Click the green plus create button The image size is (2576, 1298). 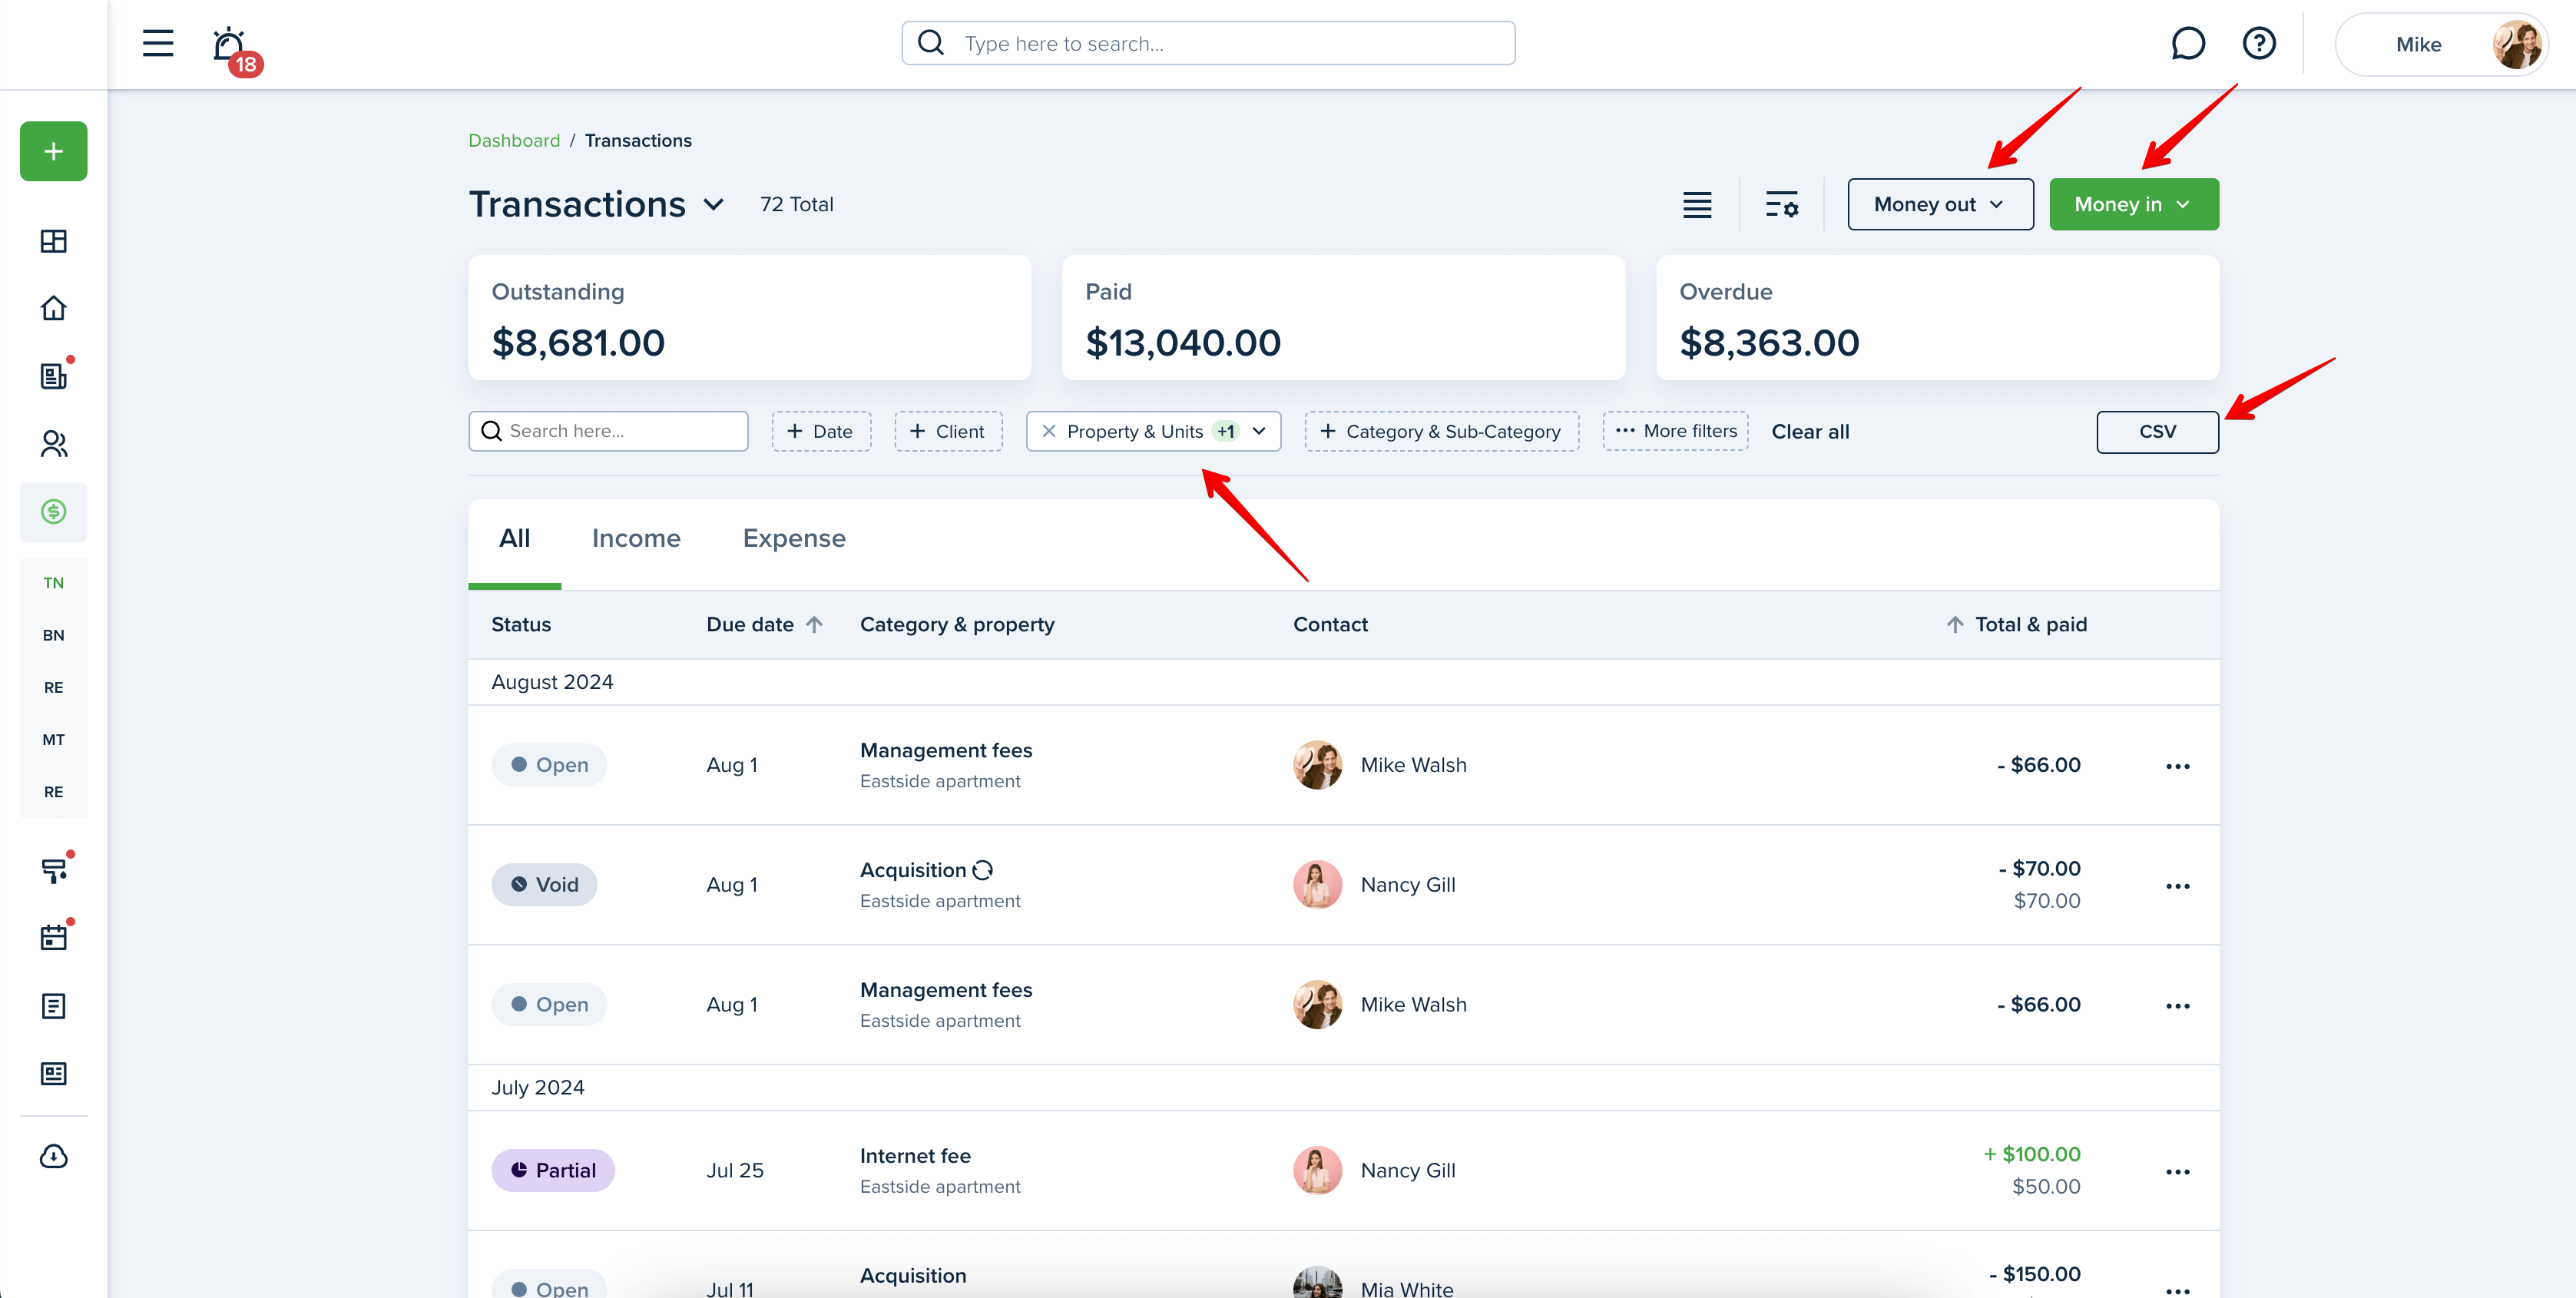[54, 151]
